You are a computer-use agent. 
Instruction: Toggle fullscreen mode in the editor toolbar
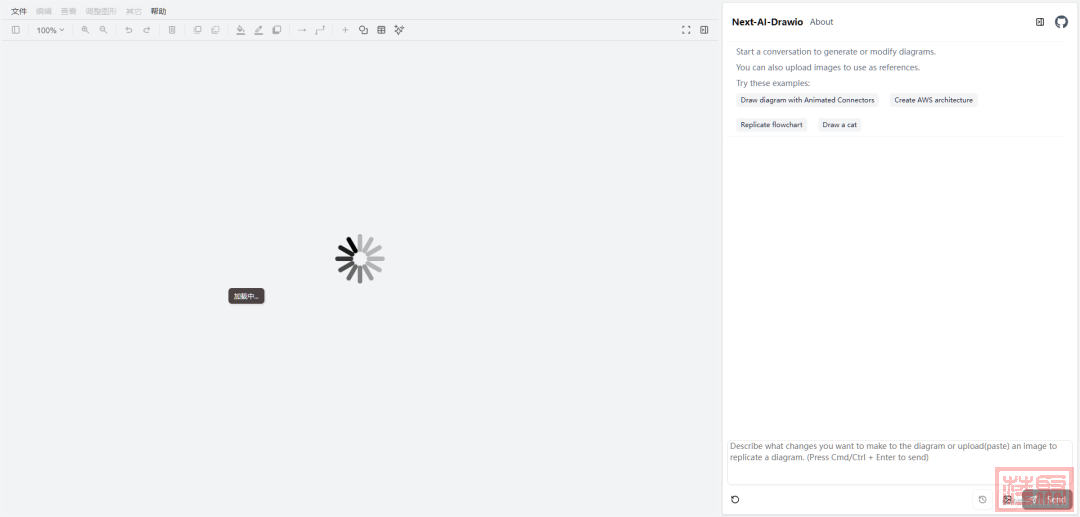pos(686,30)
